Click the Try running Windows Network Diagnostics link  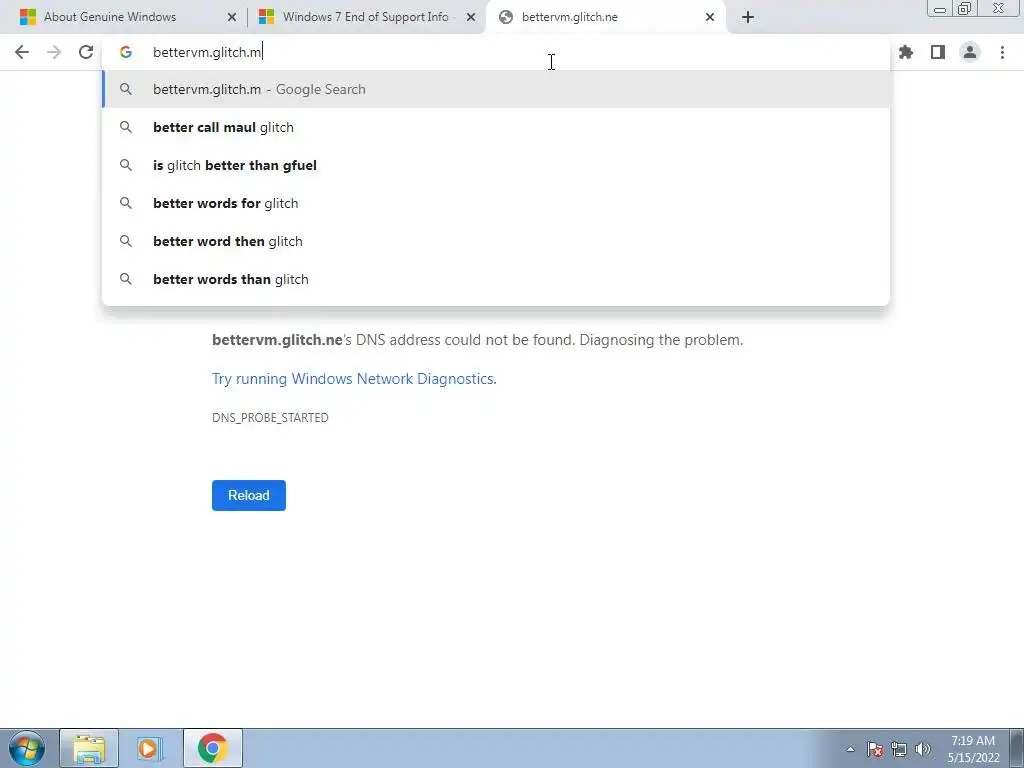pyautogui.click(x=354, y=379)
